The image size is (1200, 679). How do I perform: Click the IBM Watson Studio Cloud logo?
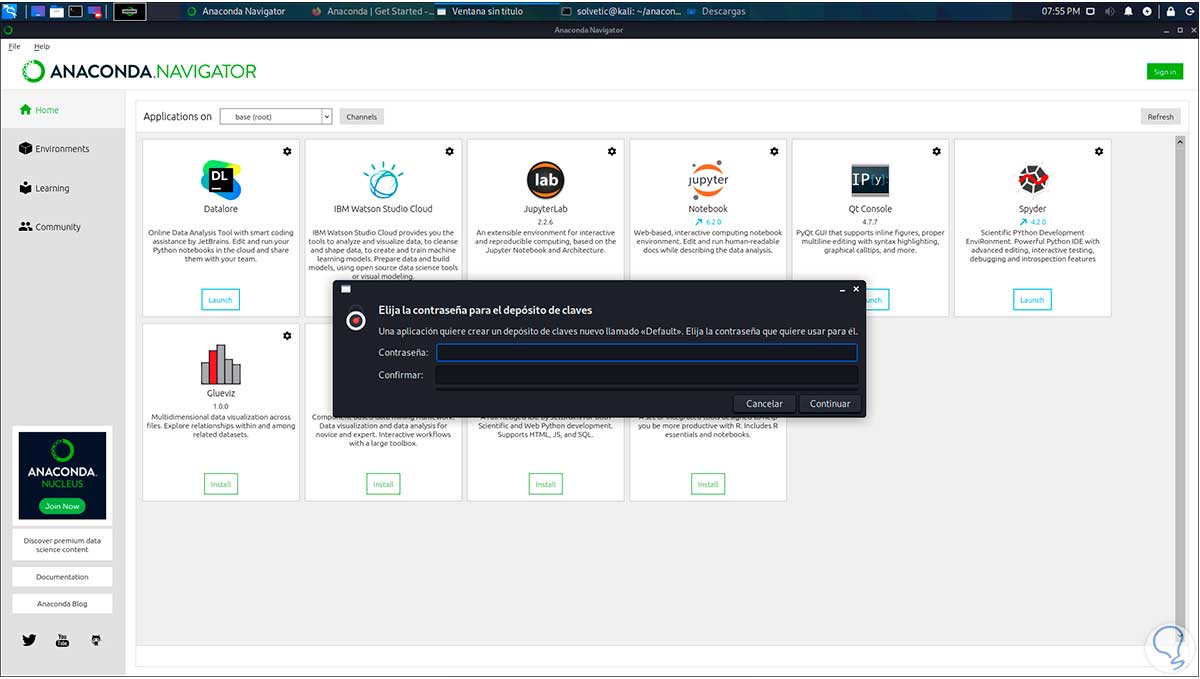point(383,180)
